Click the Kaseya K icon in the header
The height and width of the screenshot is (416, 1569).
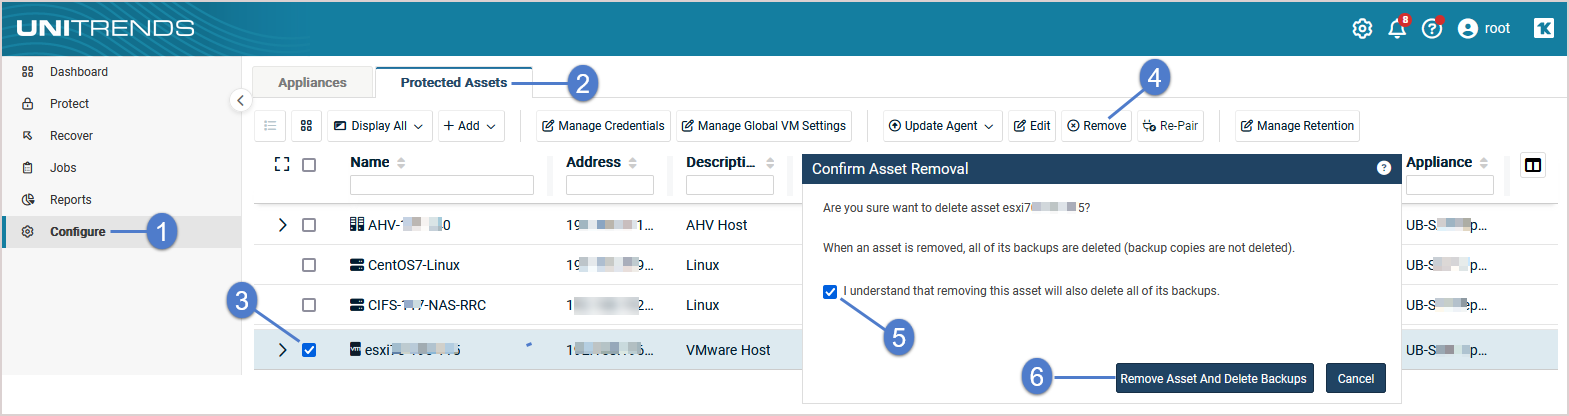[1544, 28]
